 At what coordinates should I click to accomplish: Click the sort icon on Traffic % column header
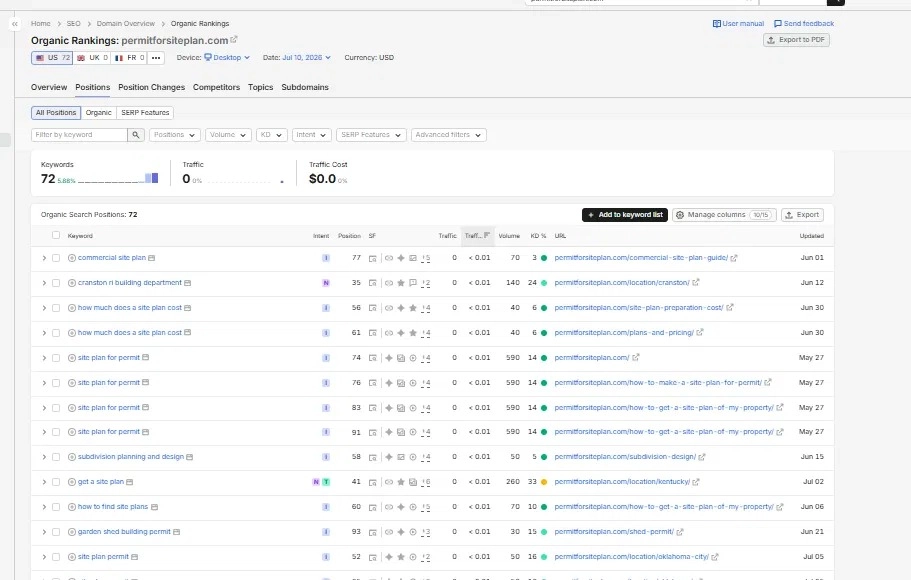pyautogui.click(x=487, y=235)
